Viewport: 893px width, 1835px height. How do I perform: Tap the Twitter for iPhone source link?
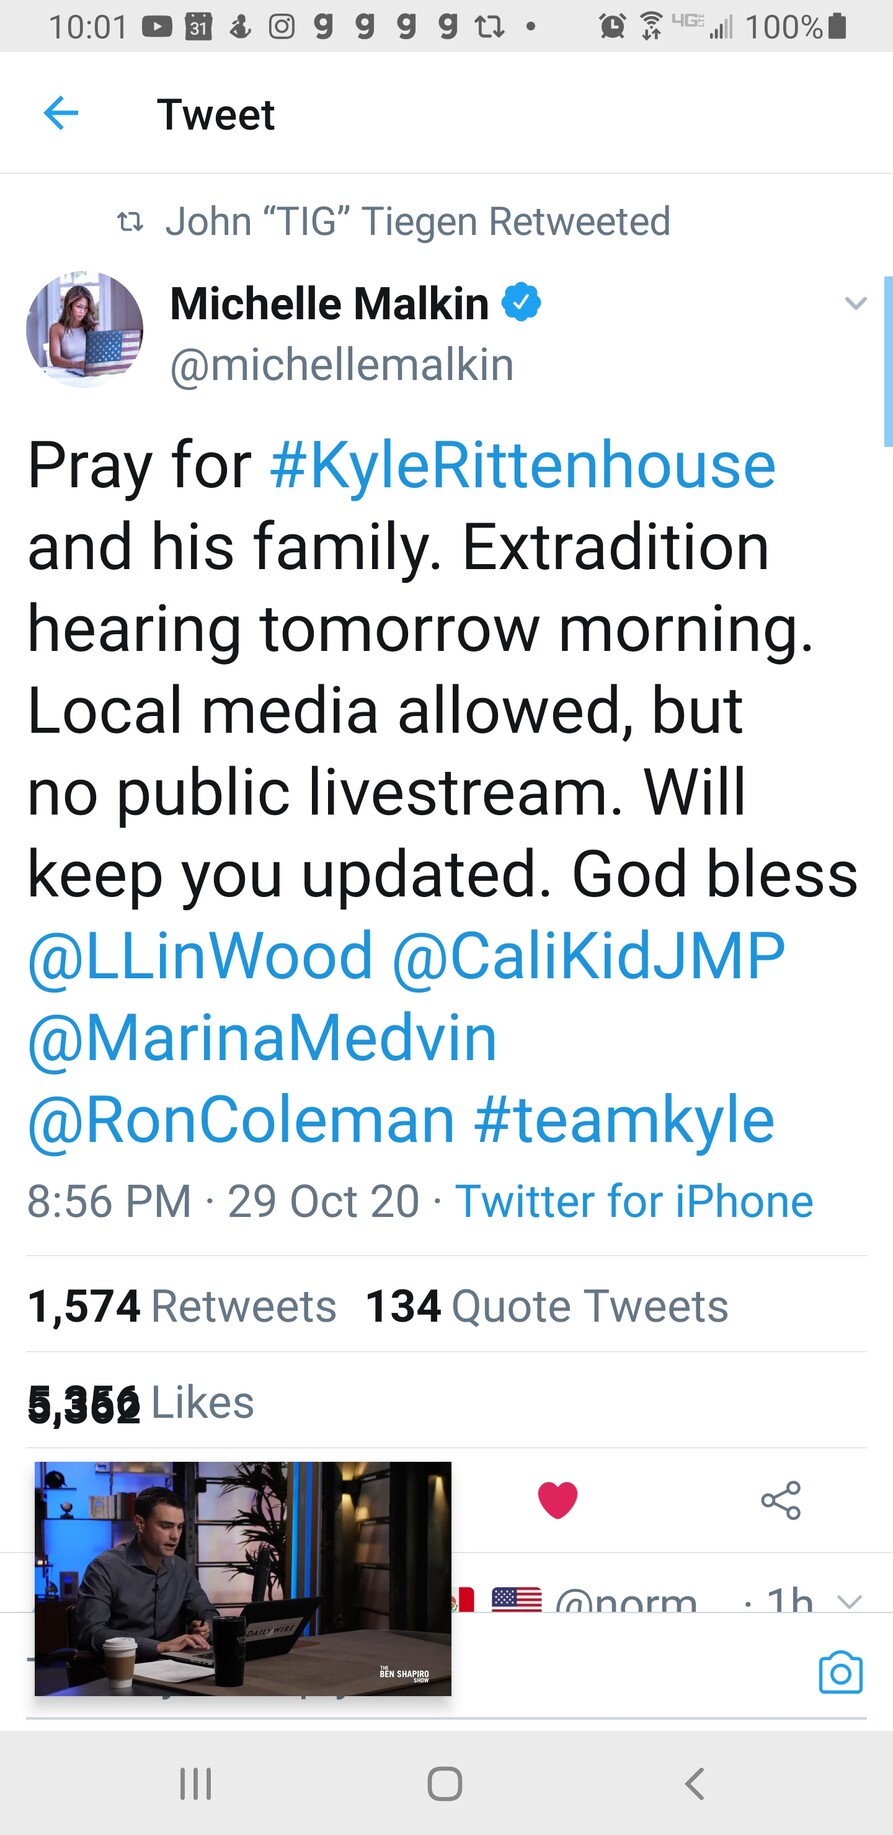click(x=634, y=1201)
